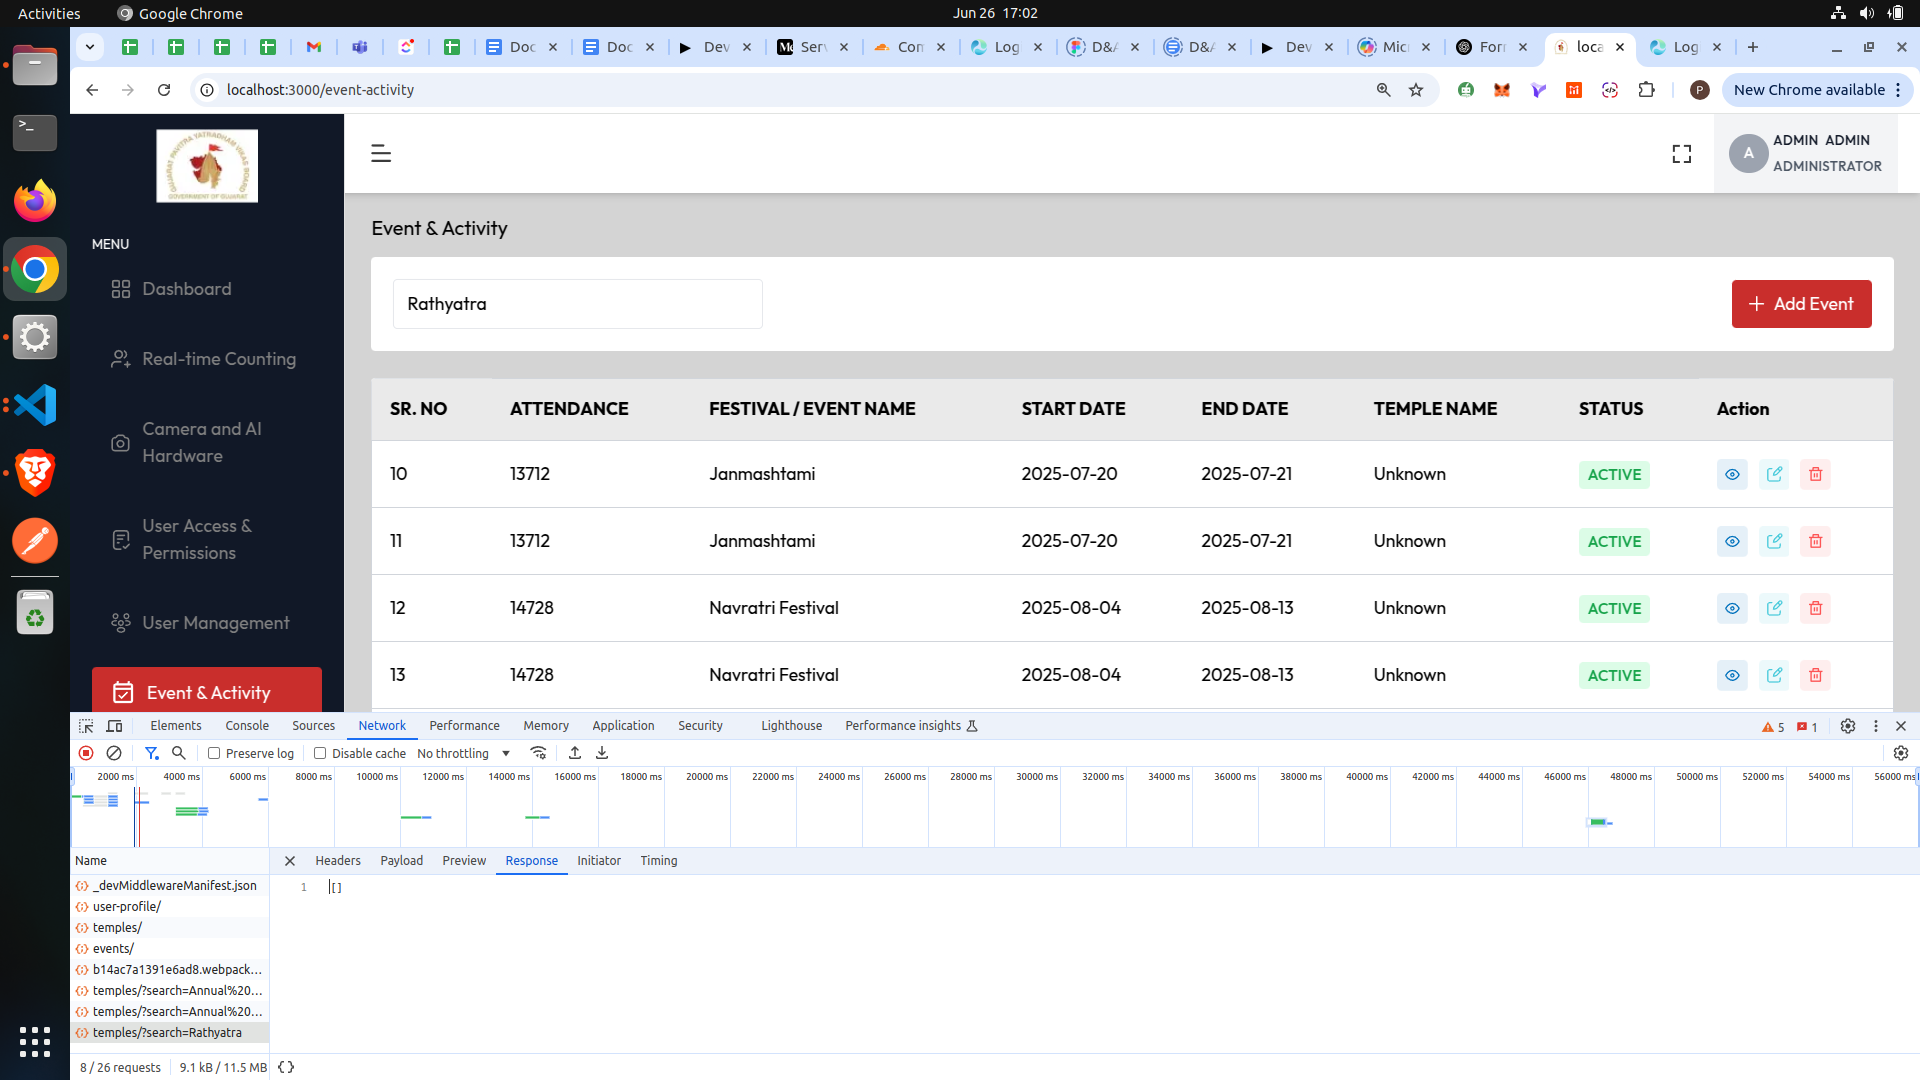Screen dimensions: 1920x1080
Task: View details of event row 11
Action: 1732,541
